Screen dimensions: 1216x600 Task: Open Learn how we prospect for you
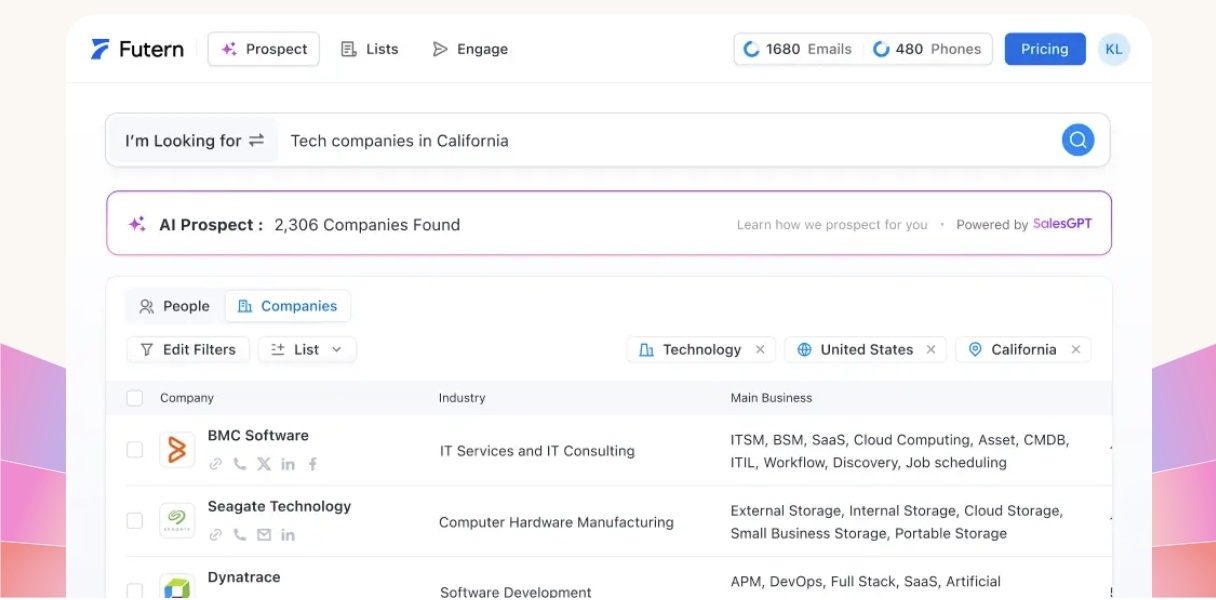[x=832, y=225]
